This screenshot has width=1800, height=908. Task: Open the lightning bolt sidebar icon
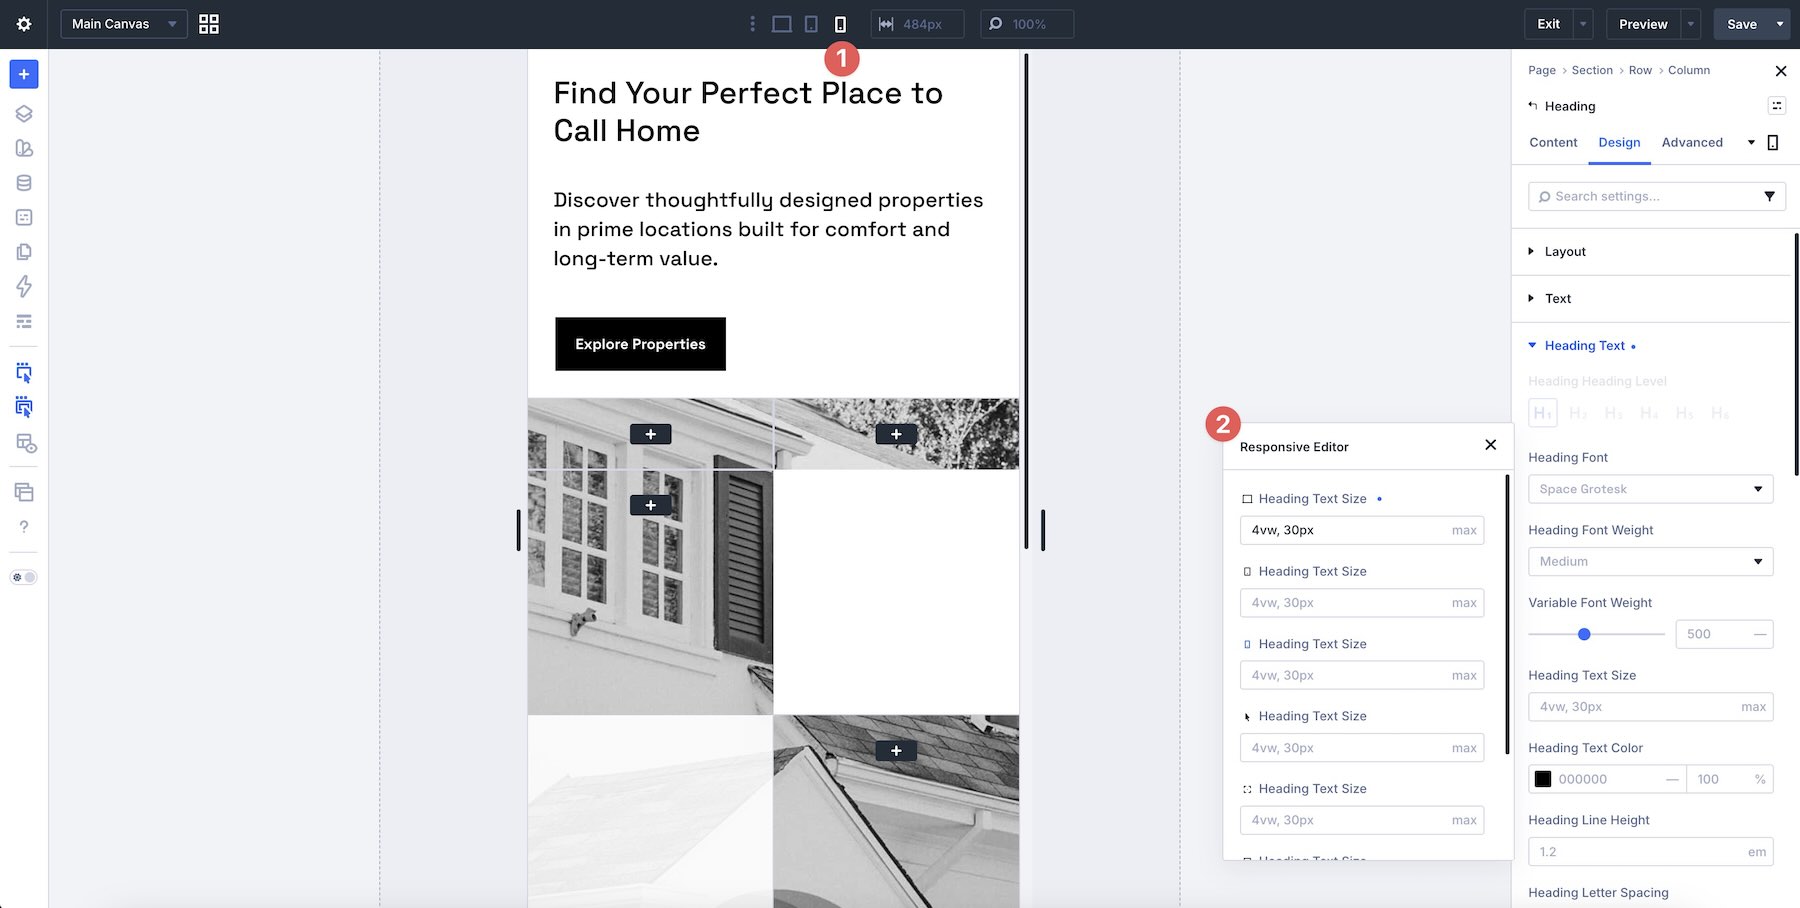(x=24, y=287)
